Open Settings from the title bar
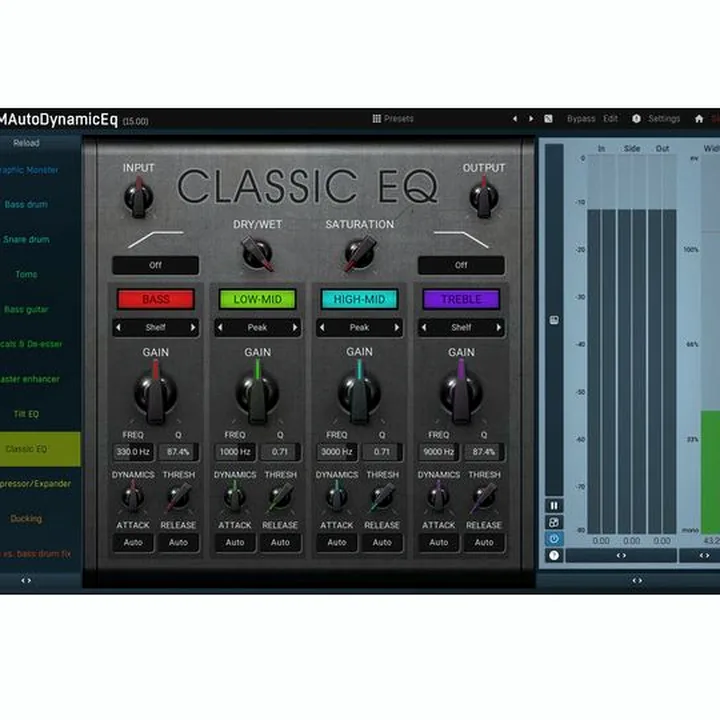This screenshot has height=720, width=720. [656, 119]
